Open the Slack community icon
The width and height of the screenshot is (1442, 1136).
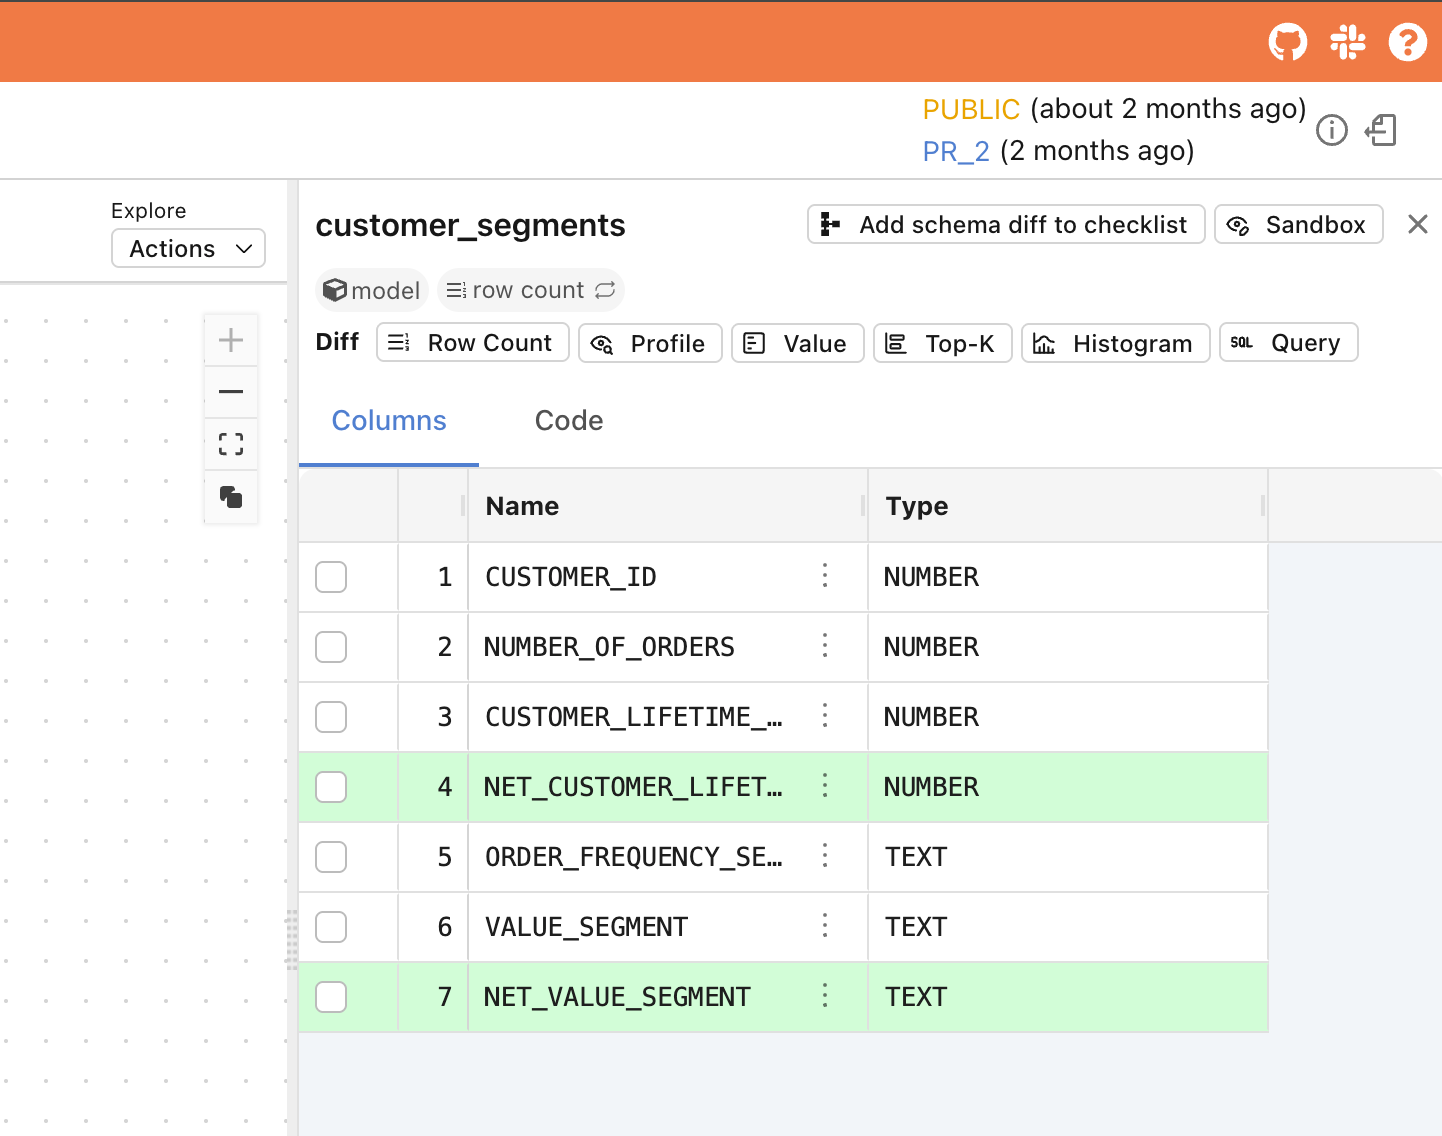pos(1347,42)
